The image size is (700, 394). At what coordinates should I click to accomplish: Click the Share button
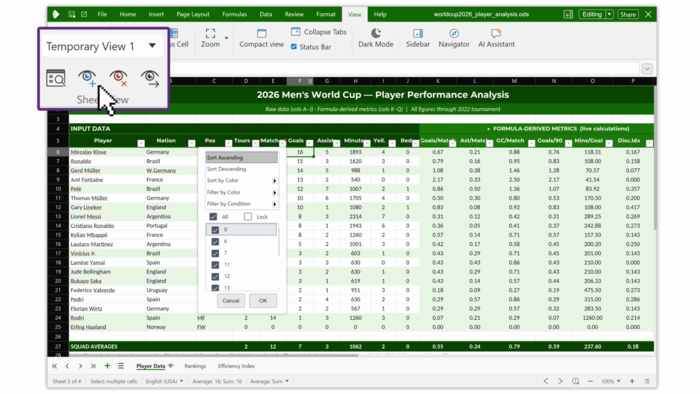(628, 14)
